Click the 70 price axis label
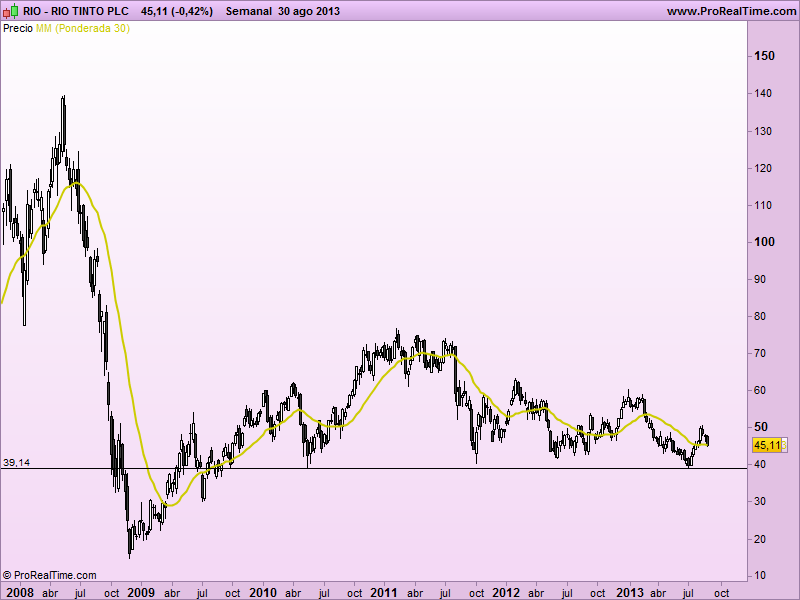The width and height of the screenshot is (800, 600). 760,353
